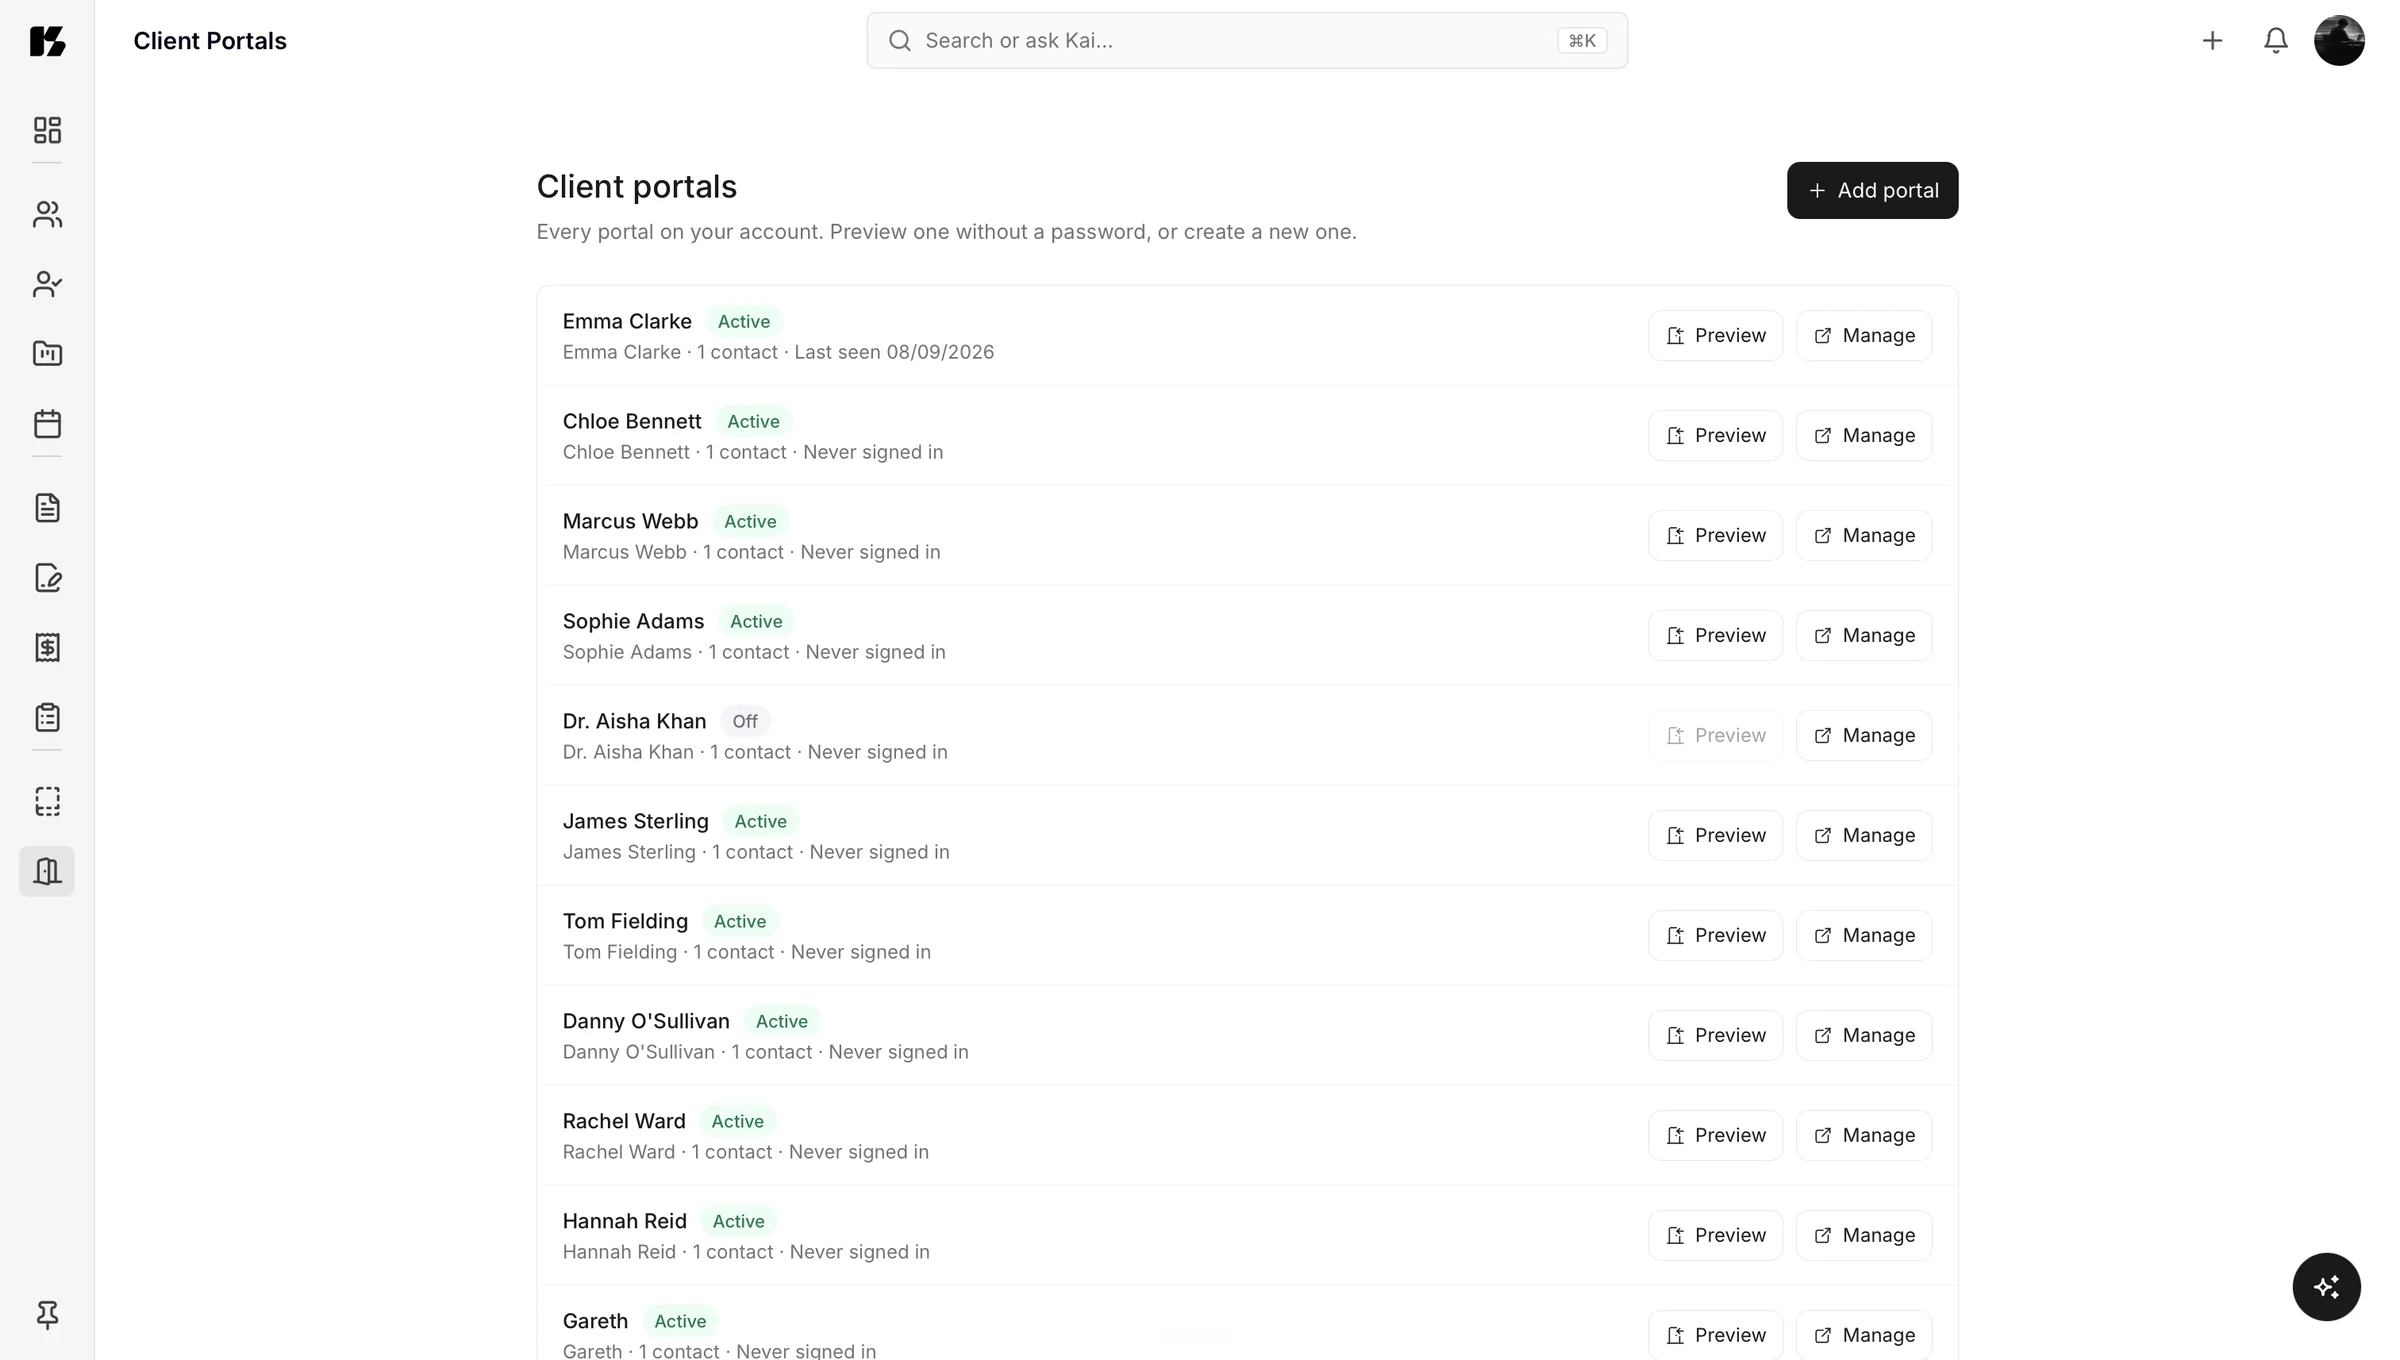Open the invoice dollar icon in sidebar
2400x1360 pixels.
click(47, 647)
